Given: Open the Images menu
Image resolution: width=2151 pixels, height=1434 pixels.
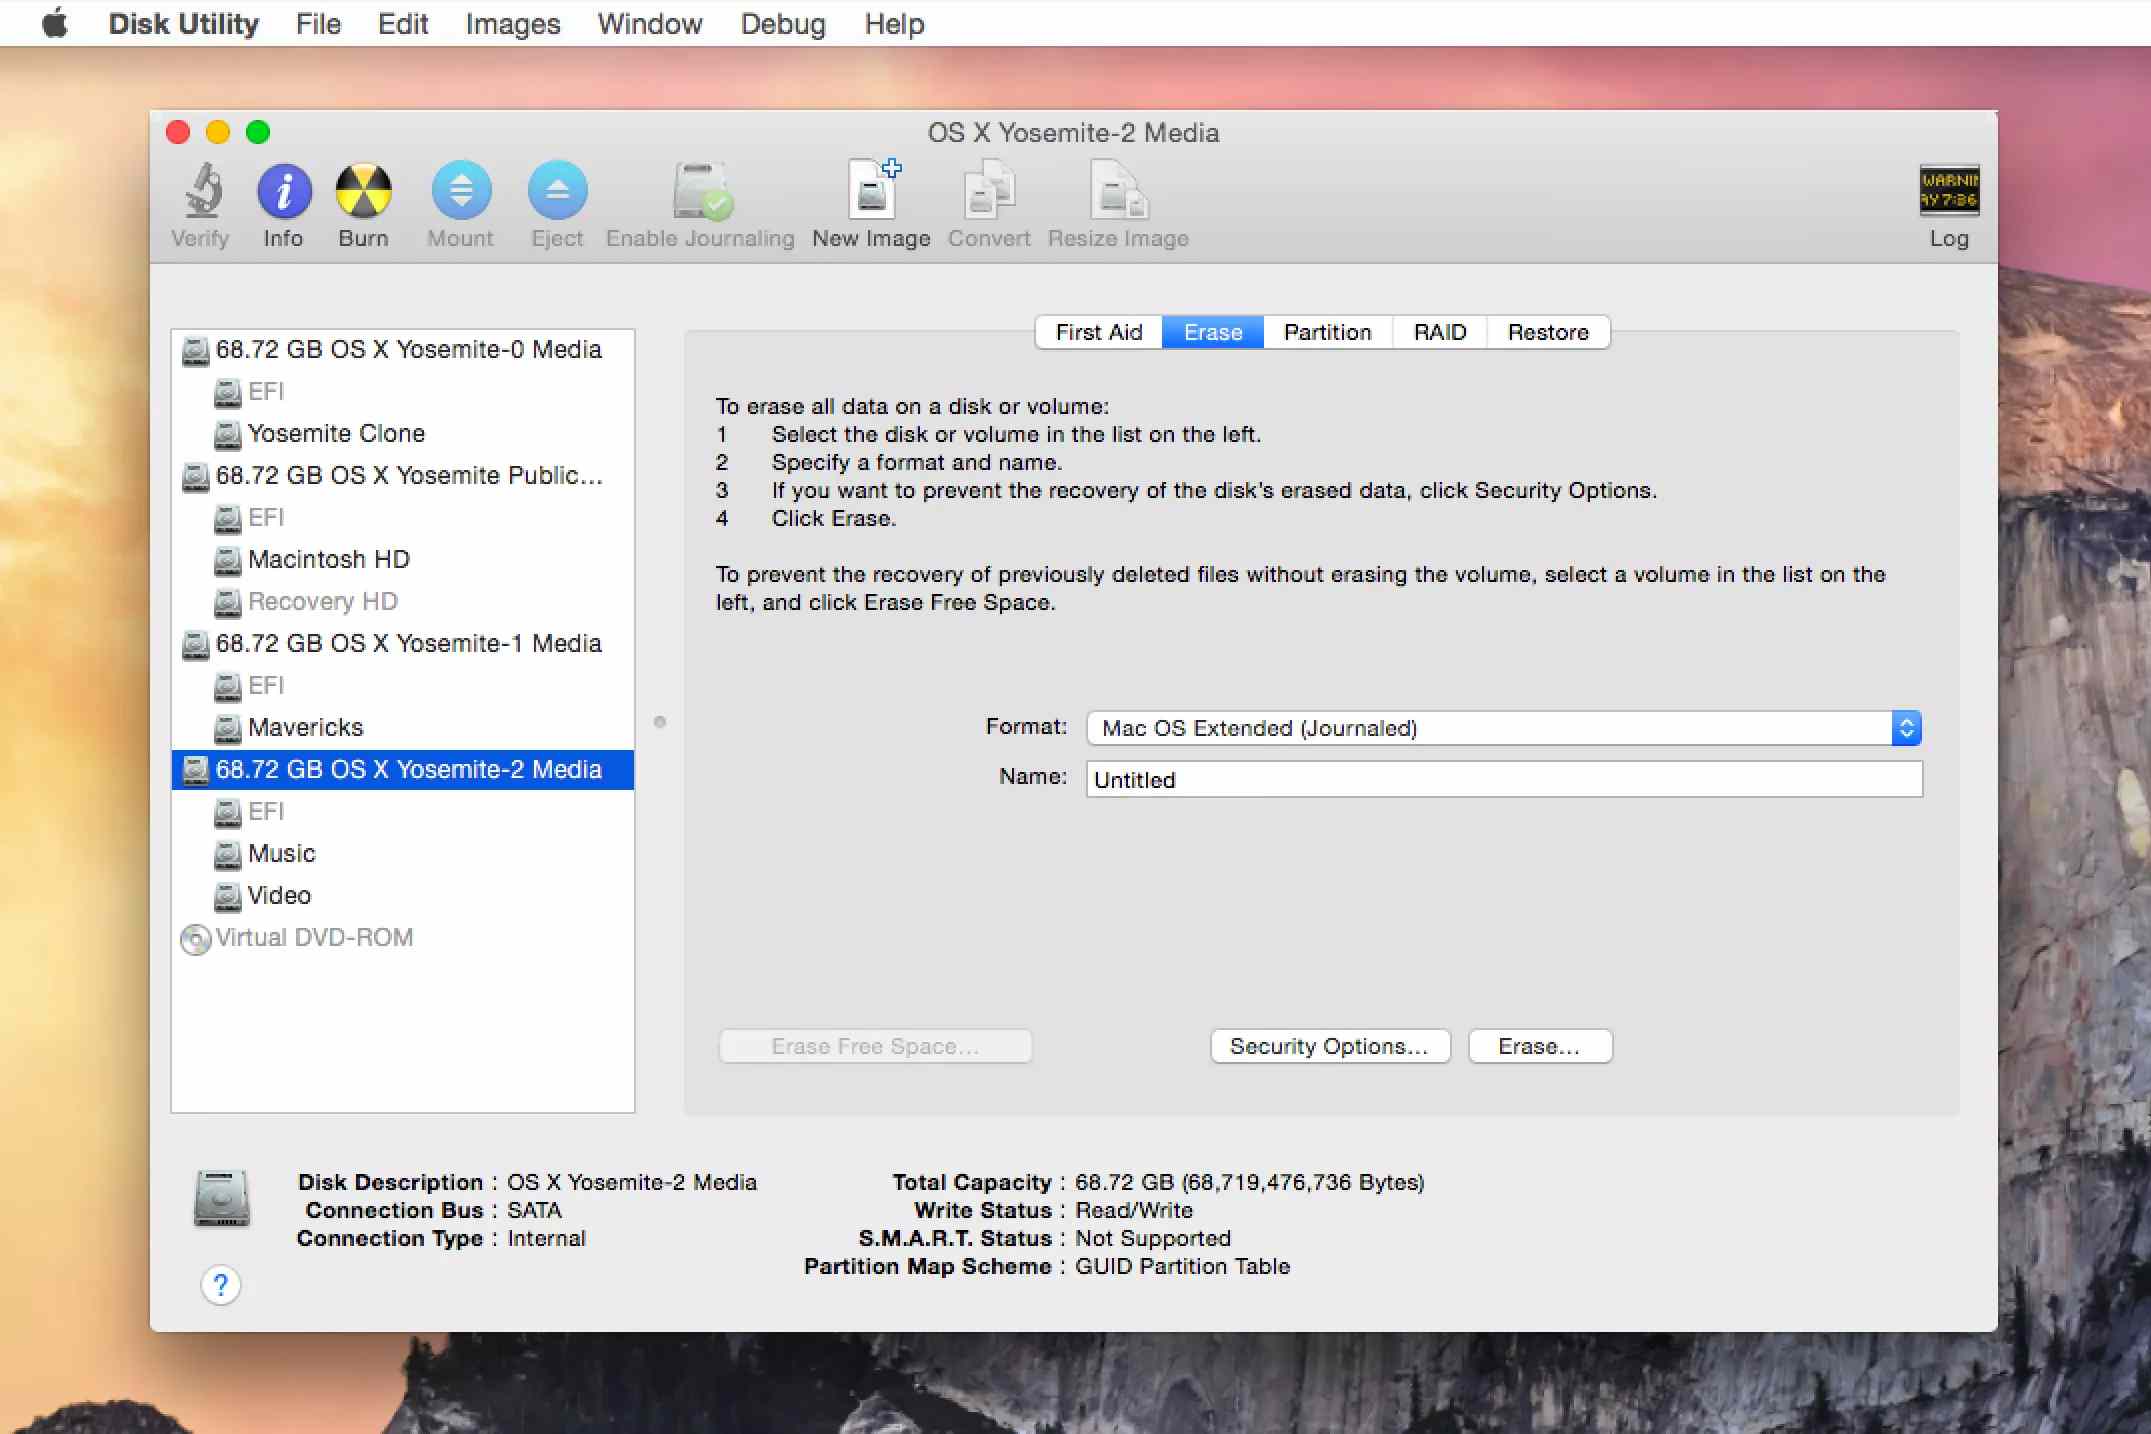Looking at the screenshot, I should [x=509, y=24].
